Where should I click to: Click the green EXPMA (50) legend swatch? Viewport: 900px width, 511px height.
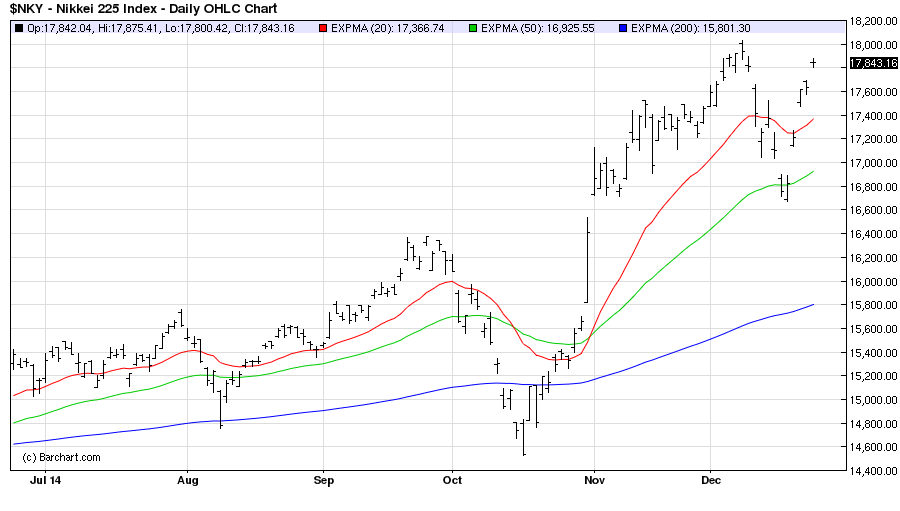pyautogui.click(x=473, y=28)
